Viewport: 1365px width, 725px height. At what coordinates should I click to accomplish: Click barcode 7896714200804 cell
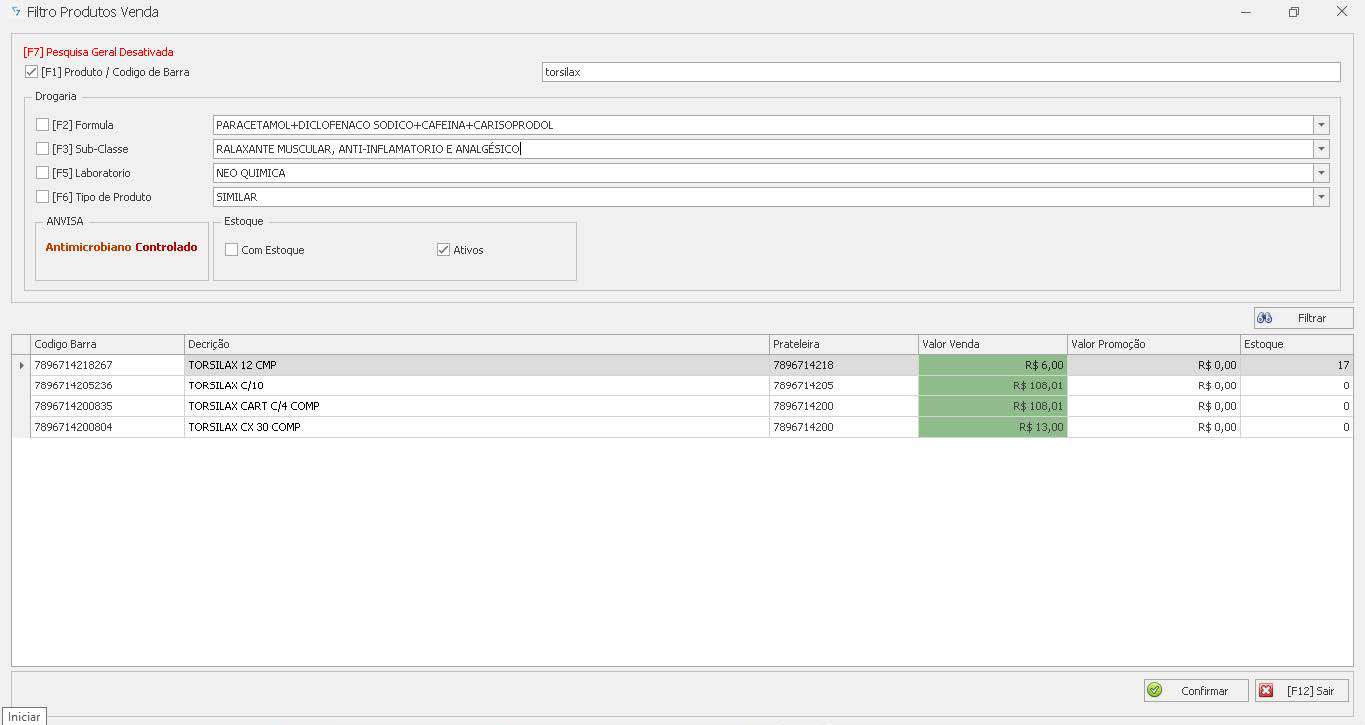tap(107, 427)
